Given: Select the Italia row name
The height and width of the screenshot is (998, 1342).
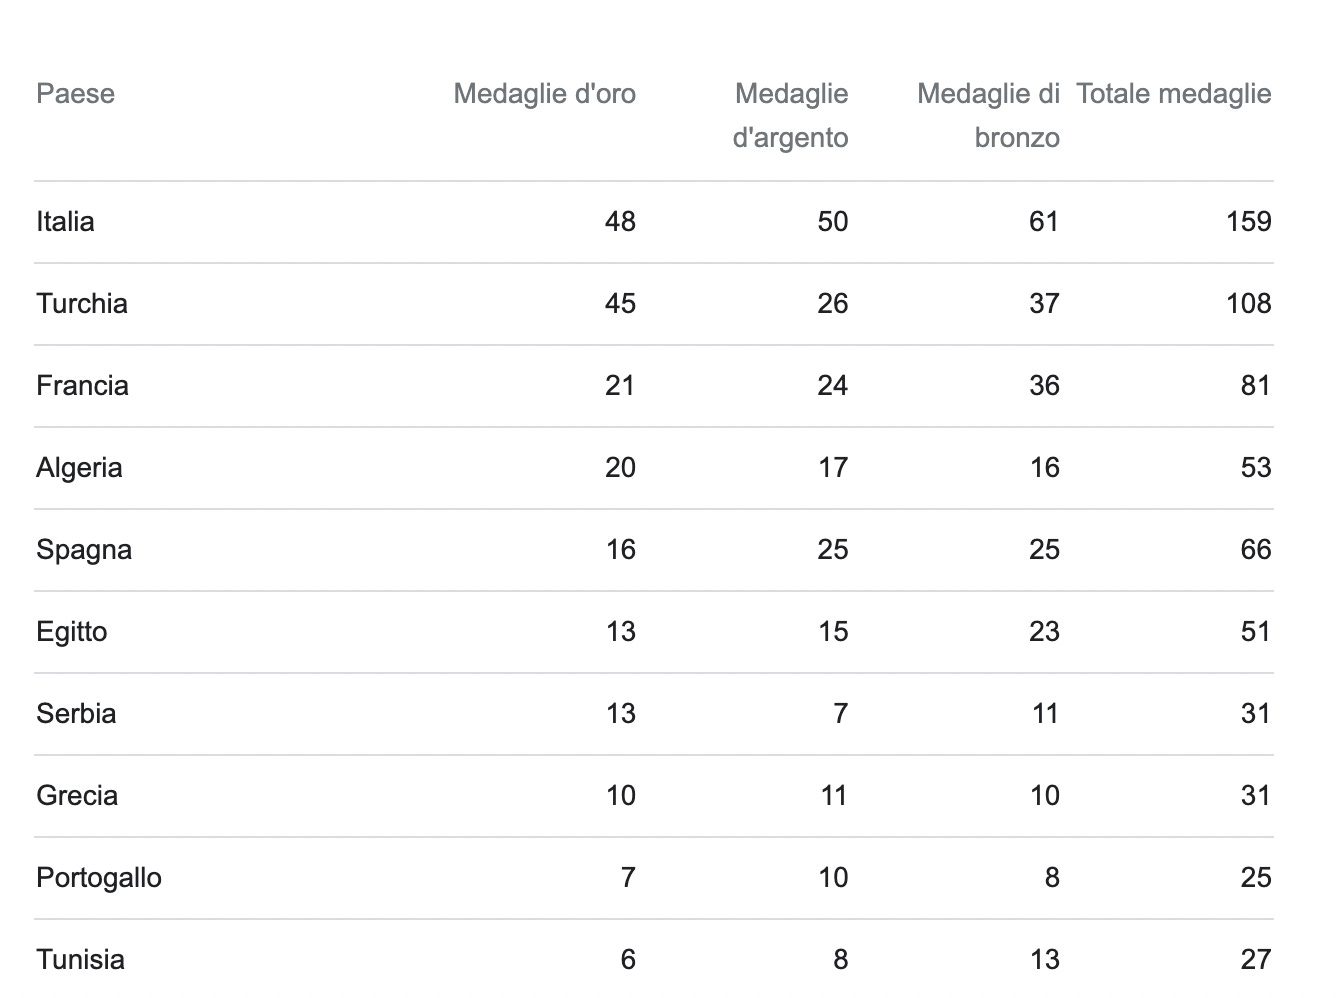Looking at the screenshot, I should (65, 222).
